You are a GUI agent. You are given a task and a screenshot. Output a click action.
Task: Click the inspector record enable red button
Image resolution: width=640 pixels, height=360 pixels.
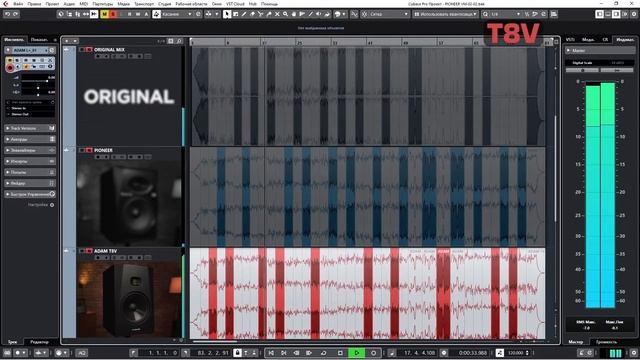[x=10, y=68]
